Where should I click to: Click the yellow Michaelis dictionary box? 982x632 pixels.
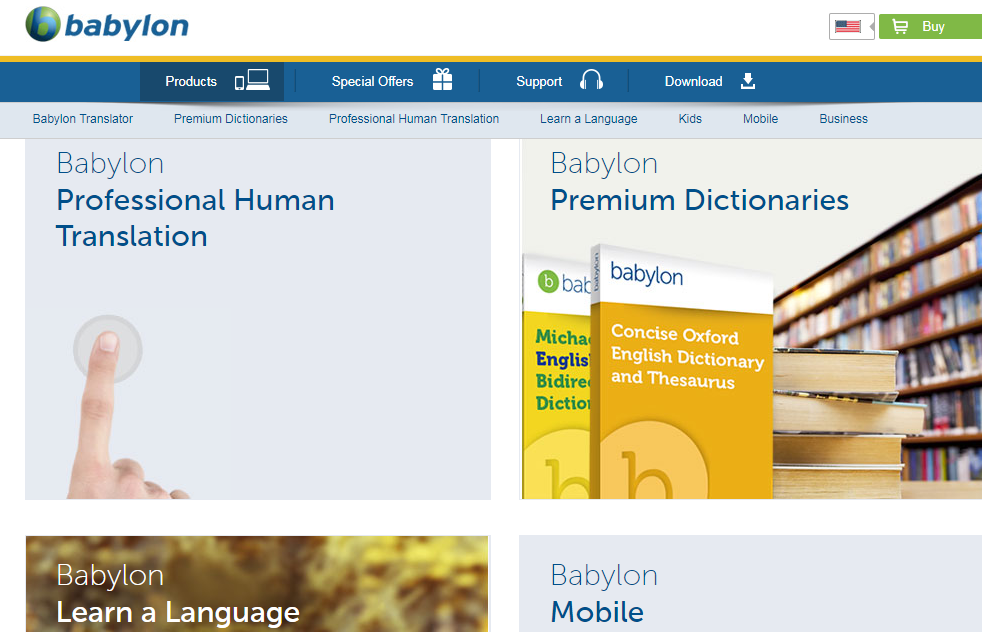point(556,377)
